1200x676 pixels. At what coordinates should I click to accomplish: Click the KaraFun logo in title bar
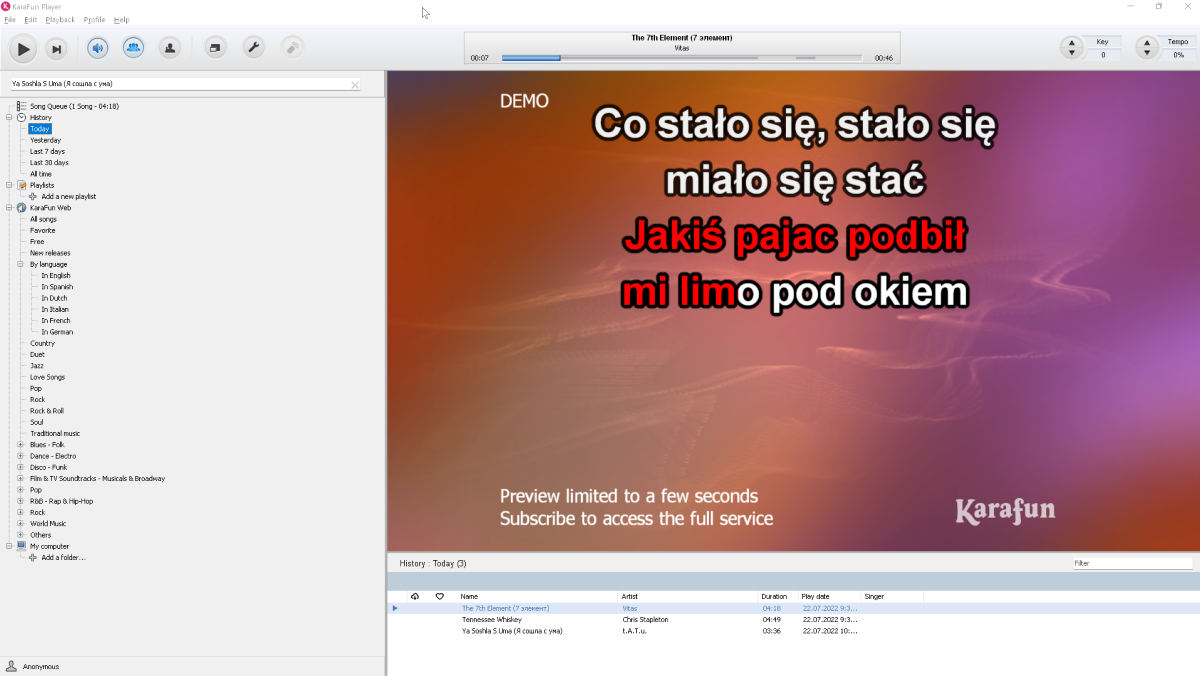click(x=6, y=6)
